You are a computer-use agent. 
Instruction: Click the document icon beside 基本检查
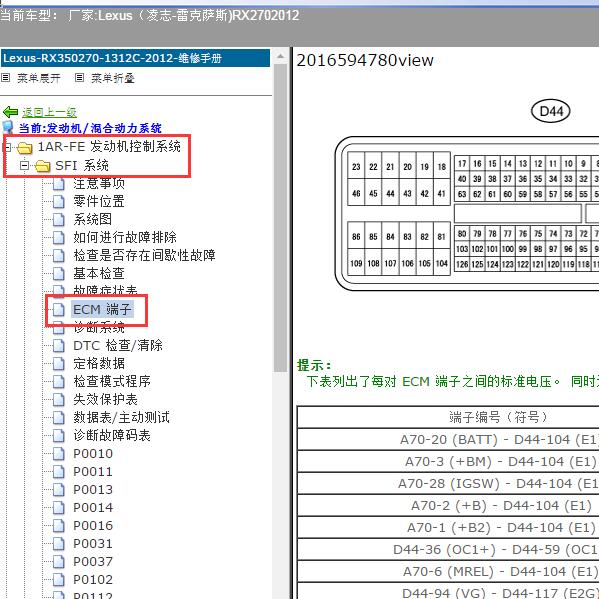(58, 273)
